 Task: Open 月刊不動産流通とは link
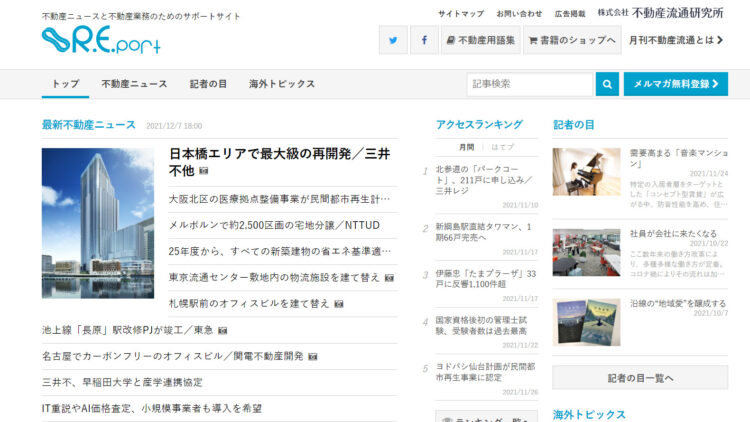[675, 40]
